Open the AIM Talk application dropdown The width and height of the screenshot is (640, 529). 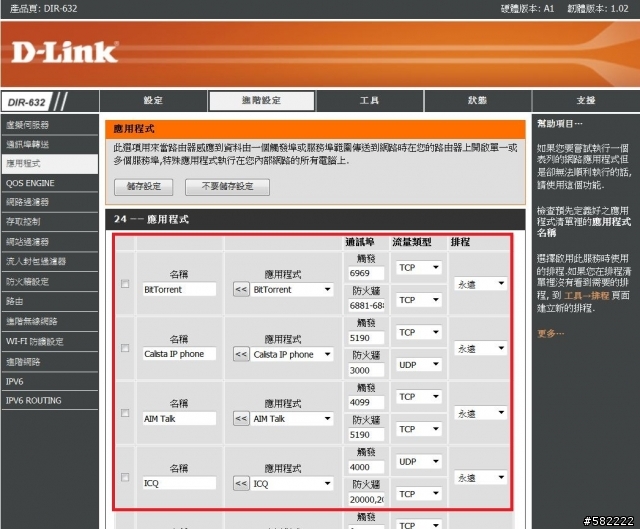pyautogui.click(x=292, y=418)
